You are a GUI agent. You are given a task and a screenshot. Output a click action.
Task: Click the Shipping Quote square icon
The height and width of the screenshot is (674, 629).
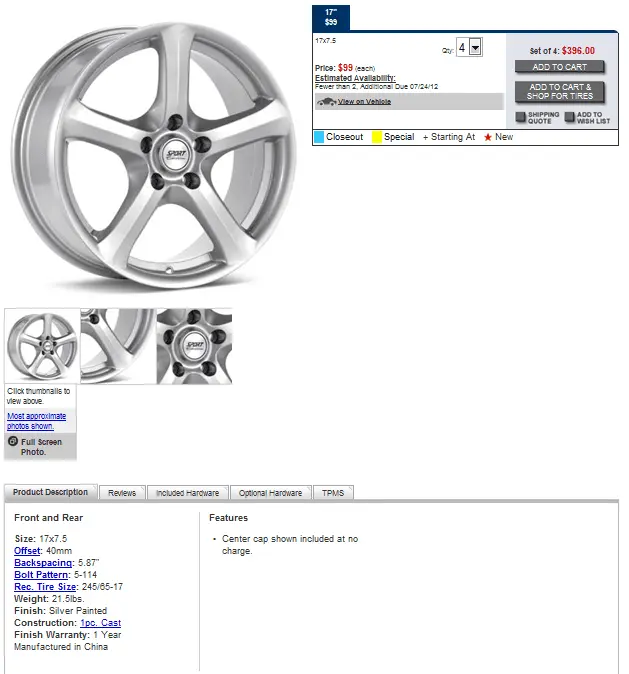(521, 117)
